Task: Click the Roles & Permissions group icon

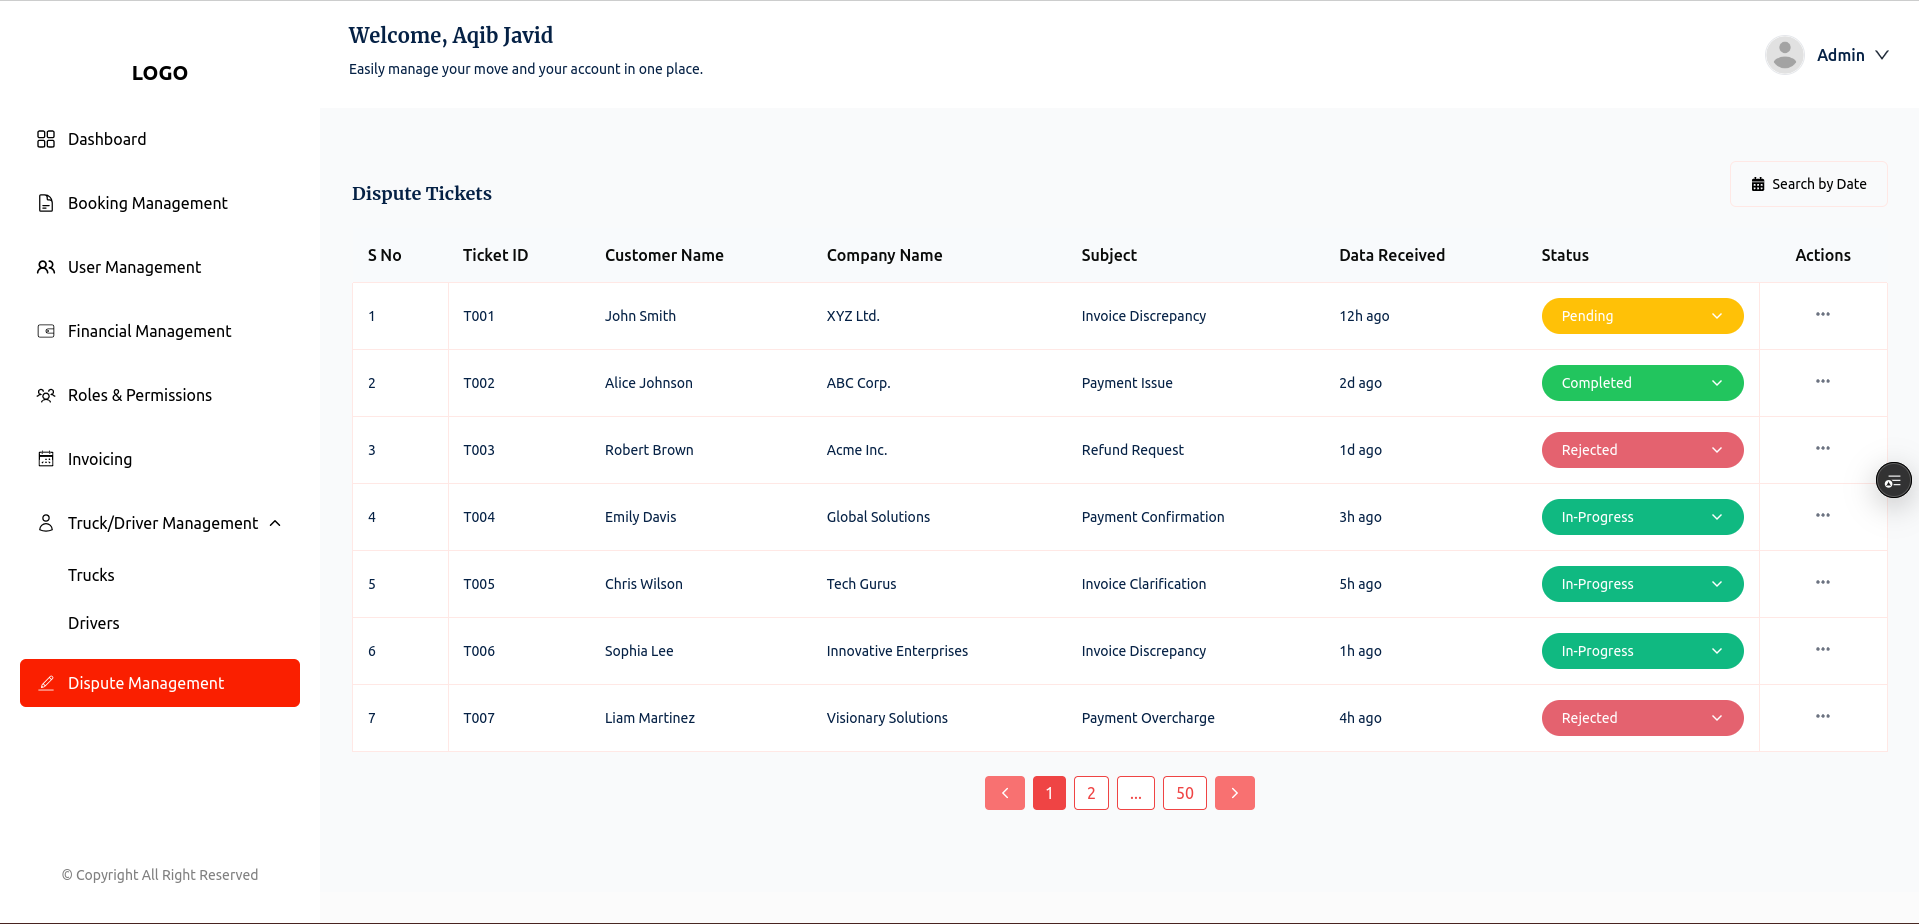Action: [x=46, y=395]
